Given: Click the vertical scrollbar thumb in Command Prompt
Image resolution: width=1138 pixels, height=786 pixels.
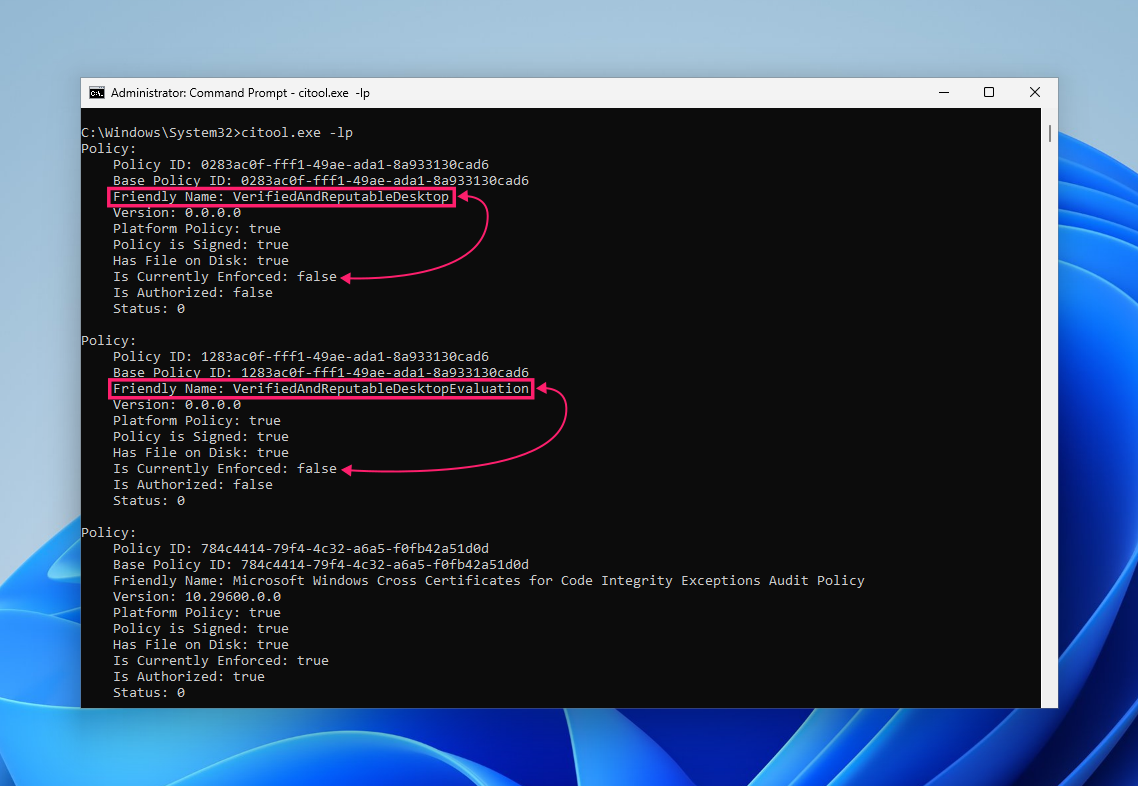Looking at the screenshot, I should click(1049, 134).
